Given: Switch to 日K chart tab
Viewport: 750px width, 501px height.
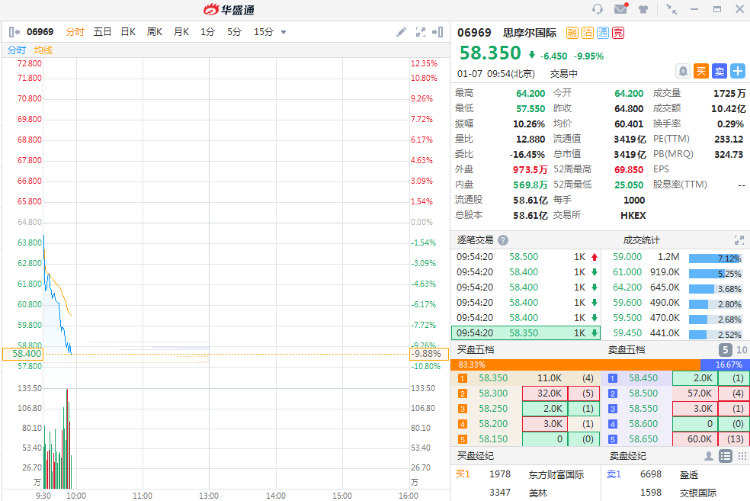Looking at the screenshot, I should [128, 32].
